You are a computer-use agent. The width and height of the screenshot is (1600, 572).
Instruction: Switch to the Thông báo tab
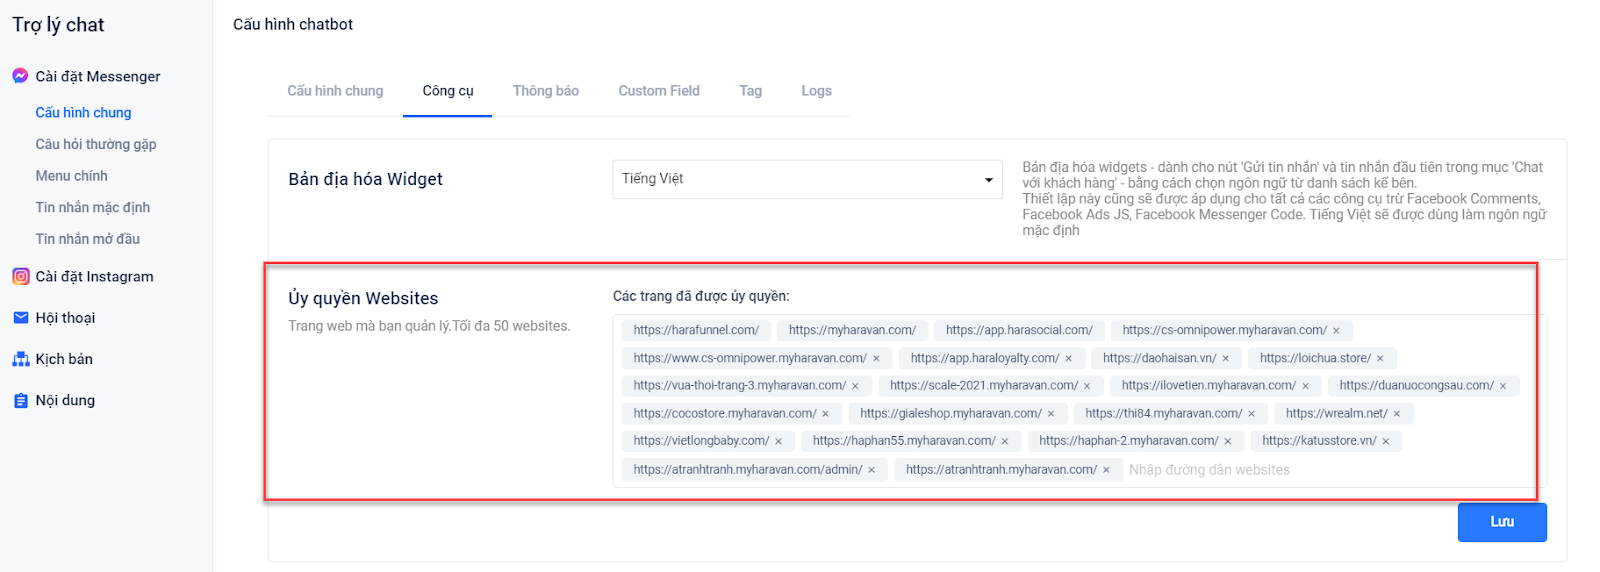(545, 91)
